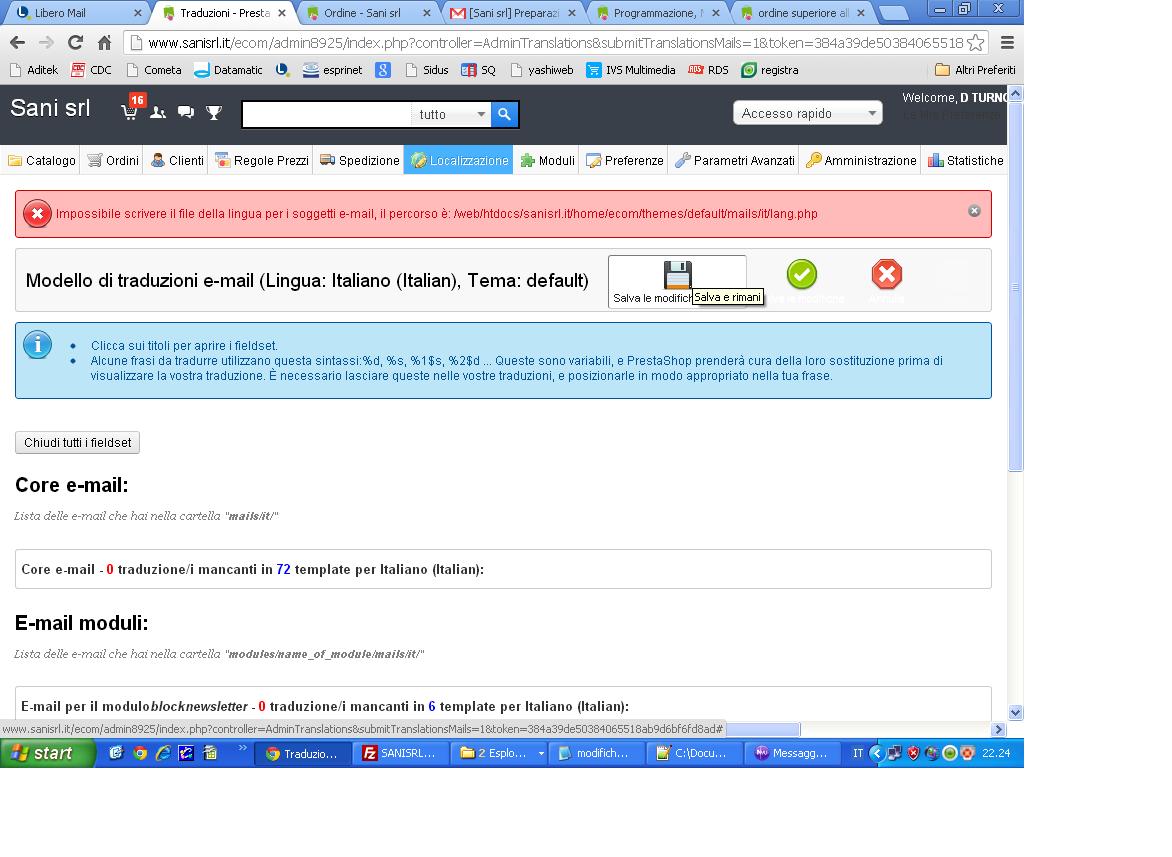Click the trophy icon in the header
Viewport: 1172px width, 857px height.
(x=214, y=113)
